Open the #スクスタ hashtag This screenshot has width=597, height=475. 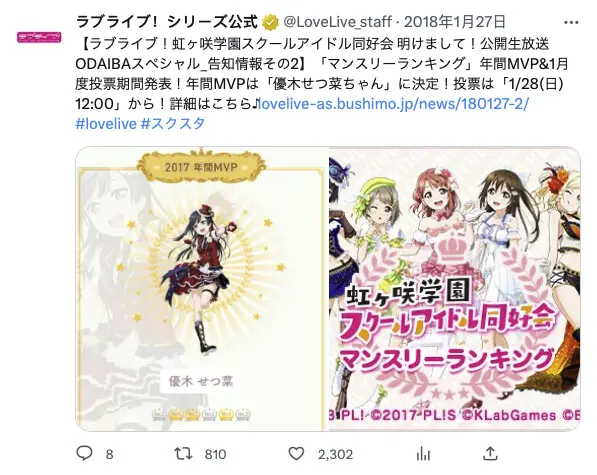tap(173, 124)
